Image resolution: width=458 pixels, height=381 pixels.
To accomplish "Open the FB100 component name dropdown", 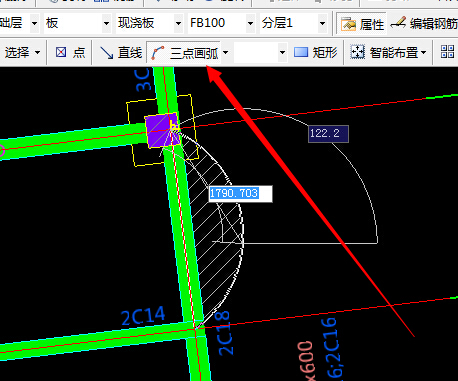I will [250, 23].
